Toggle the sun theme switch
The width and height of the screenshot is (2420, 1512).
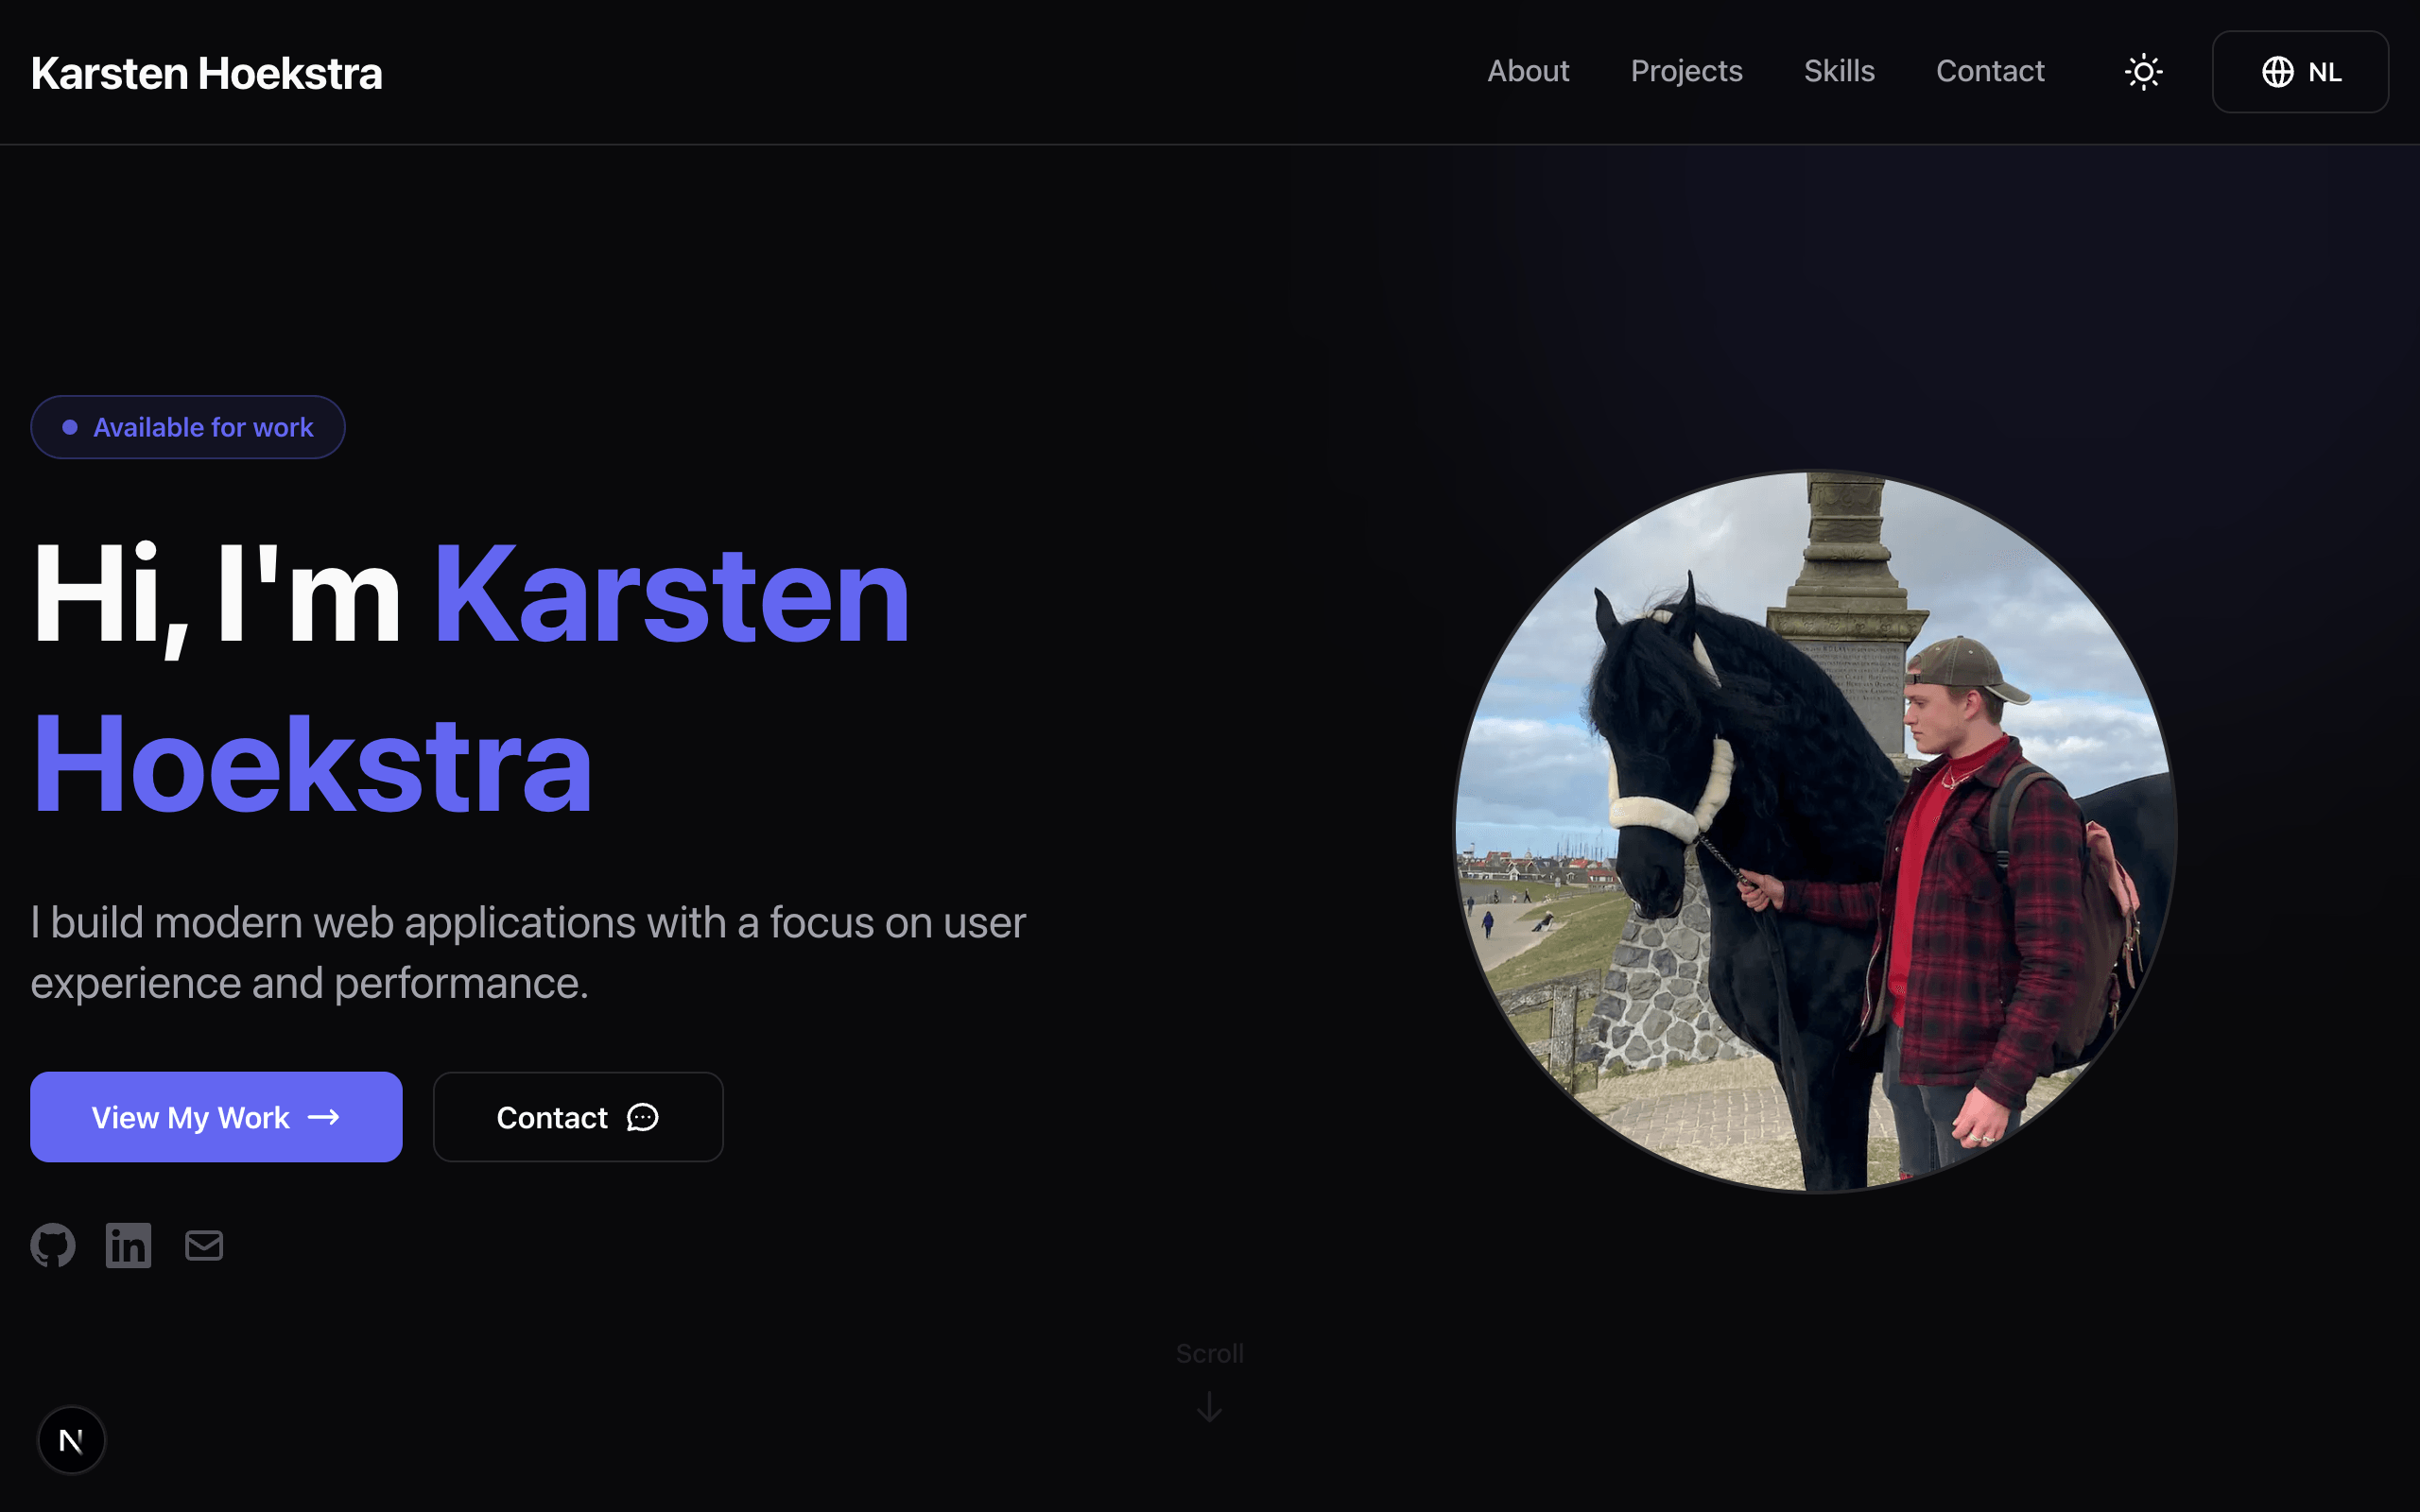2144,71
